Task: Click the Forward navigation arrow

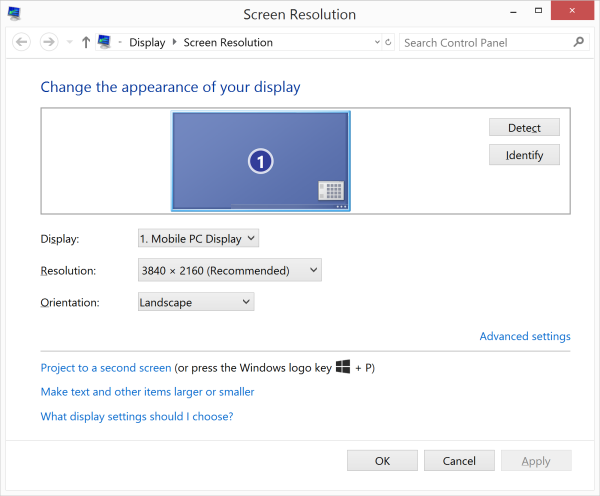Action: coord(49,42)
